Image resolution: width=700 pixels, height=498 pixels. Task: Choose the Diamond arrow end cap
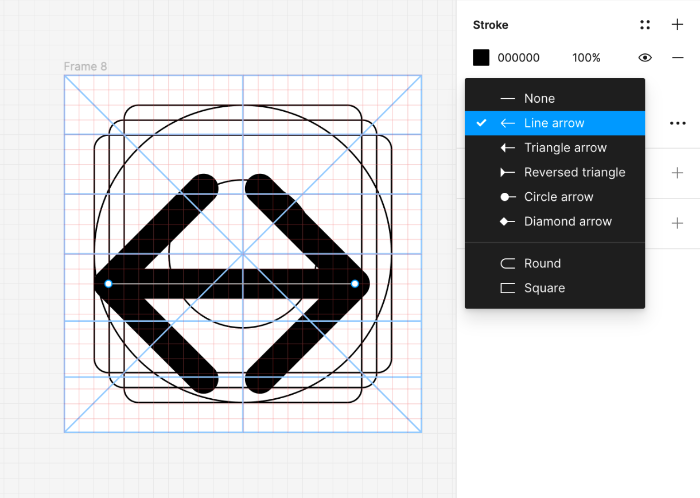555,221
